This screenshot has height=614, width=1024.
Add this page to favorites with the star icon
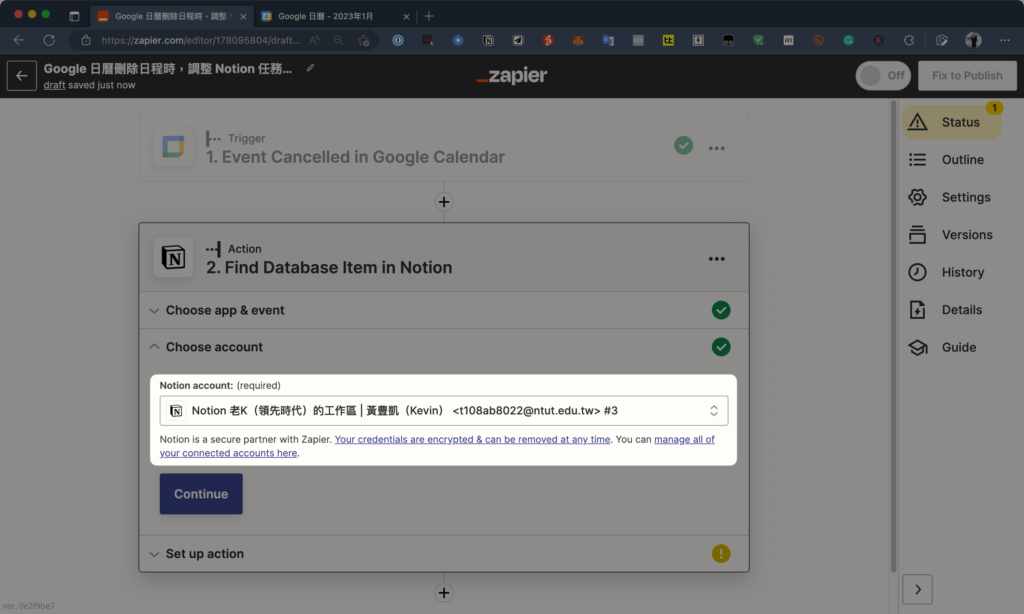(x=363, y=40)
